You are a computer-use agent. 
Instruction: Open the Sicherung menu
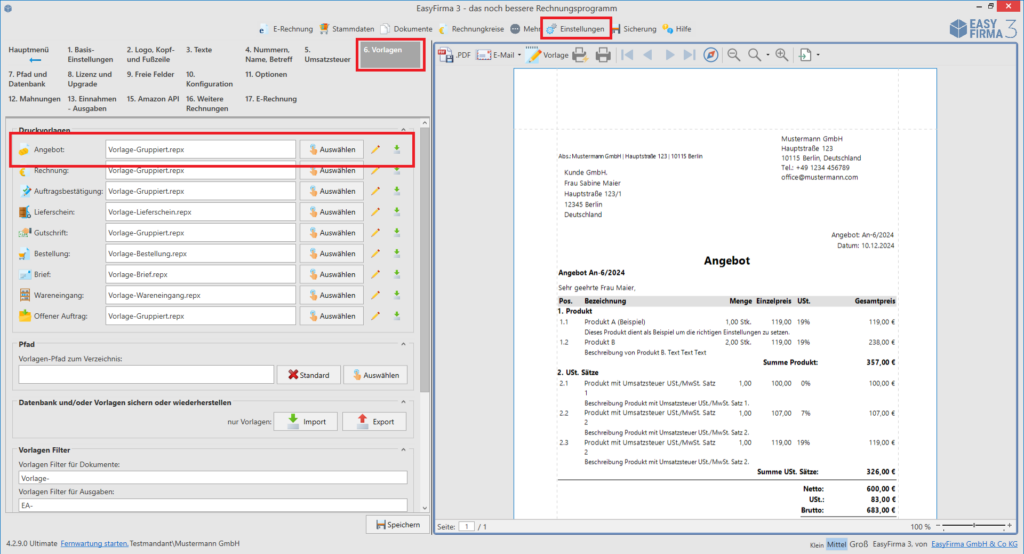pyautogui.click(x=634, y=29)
